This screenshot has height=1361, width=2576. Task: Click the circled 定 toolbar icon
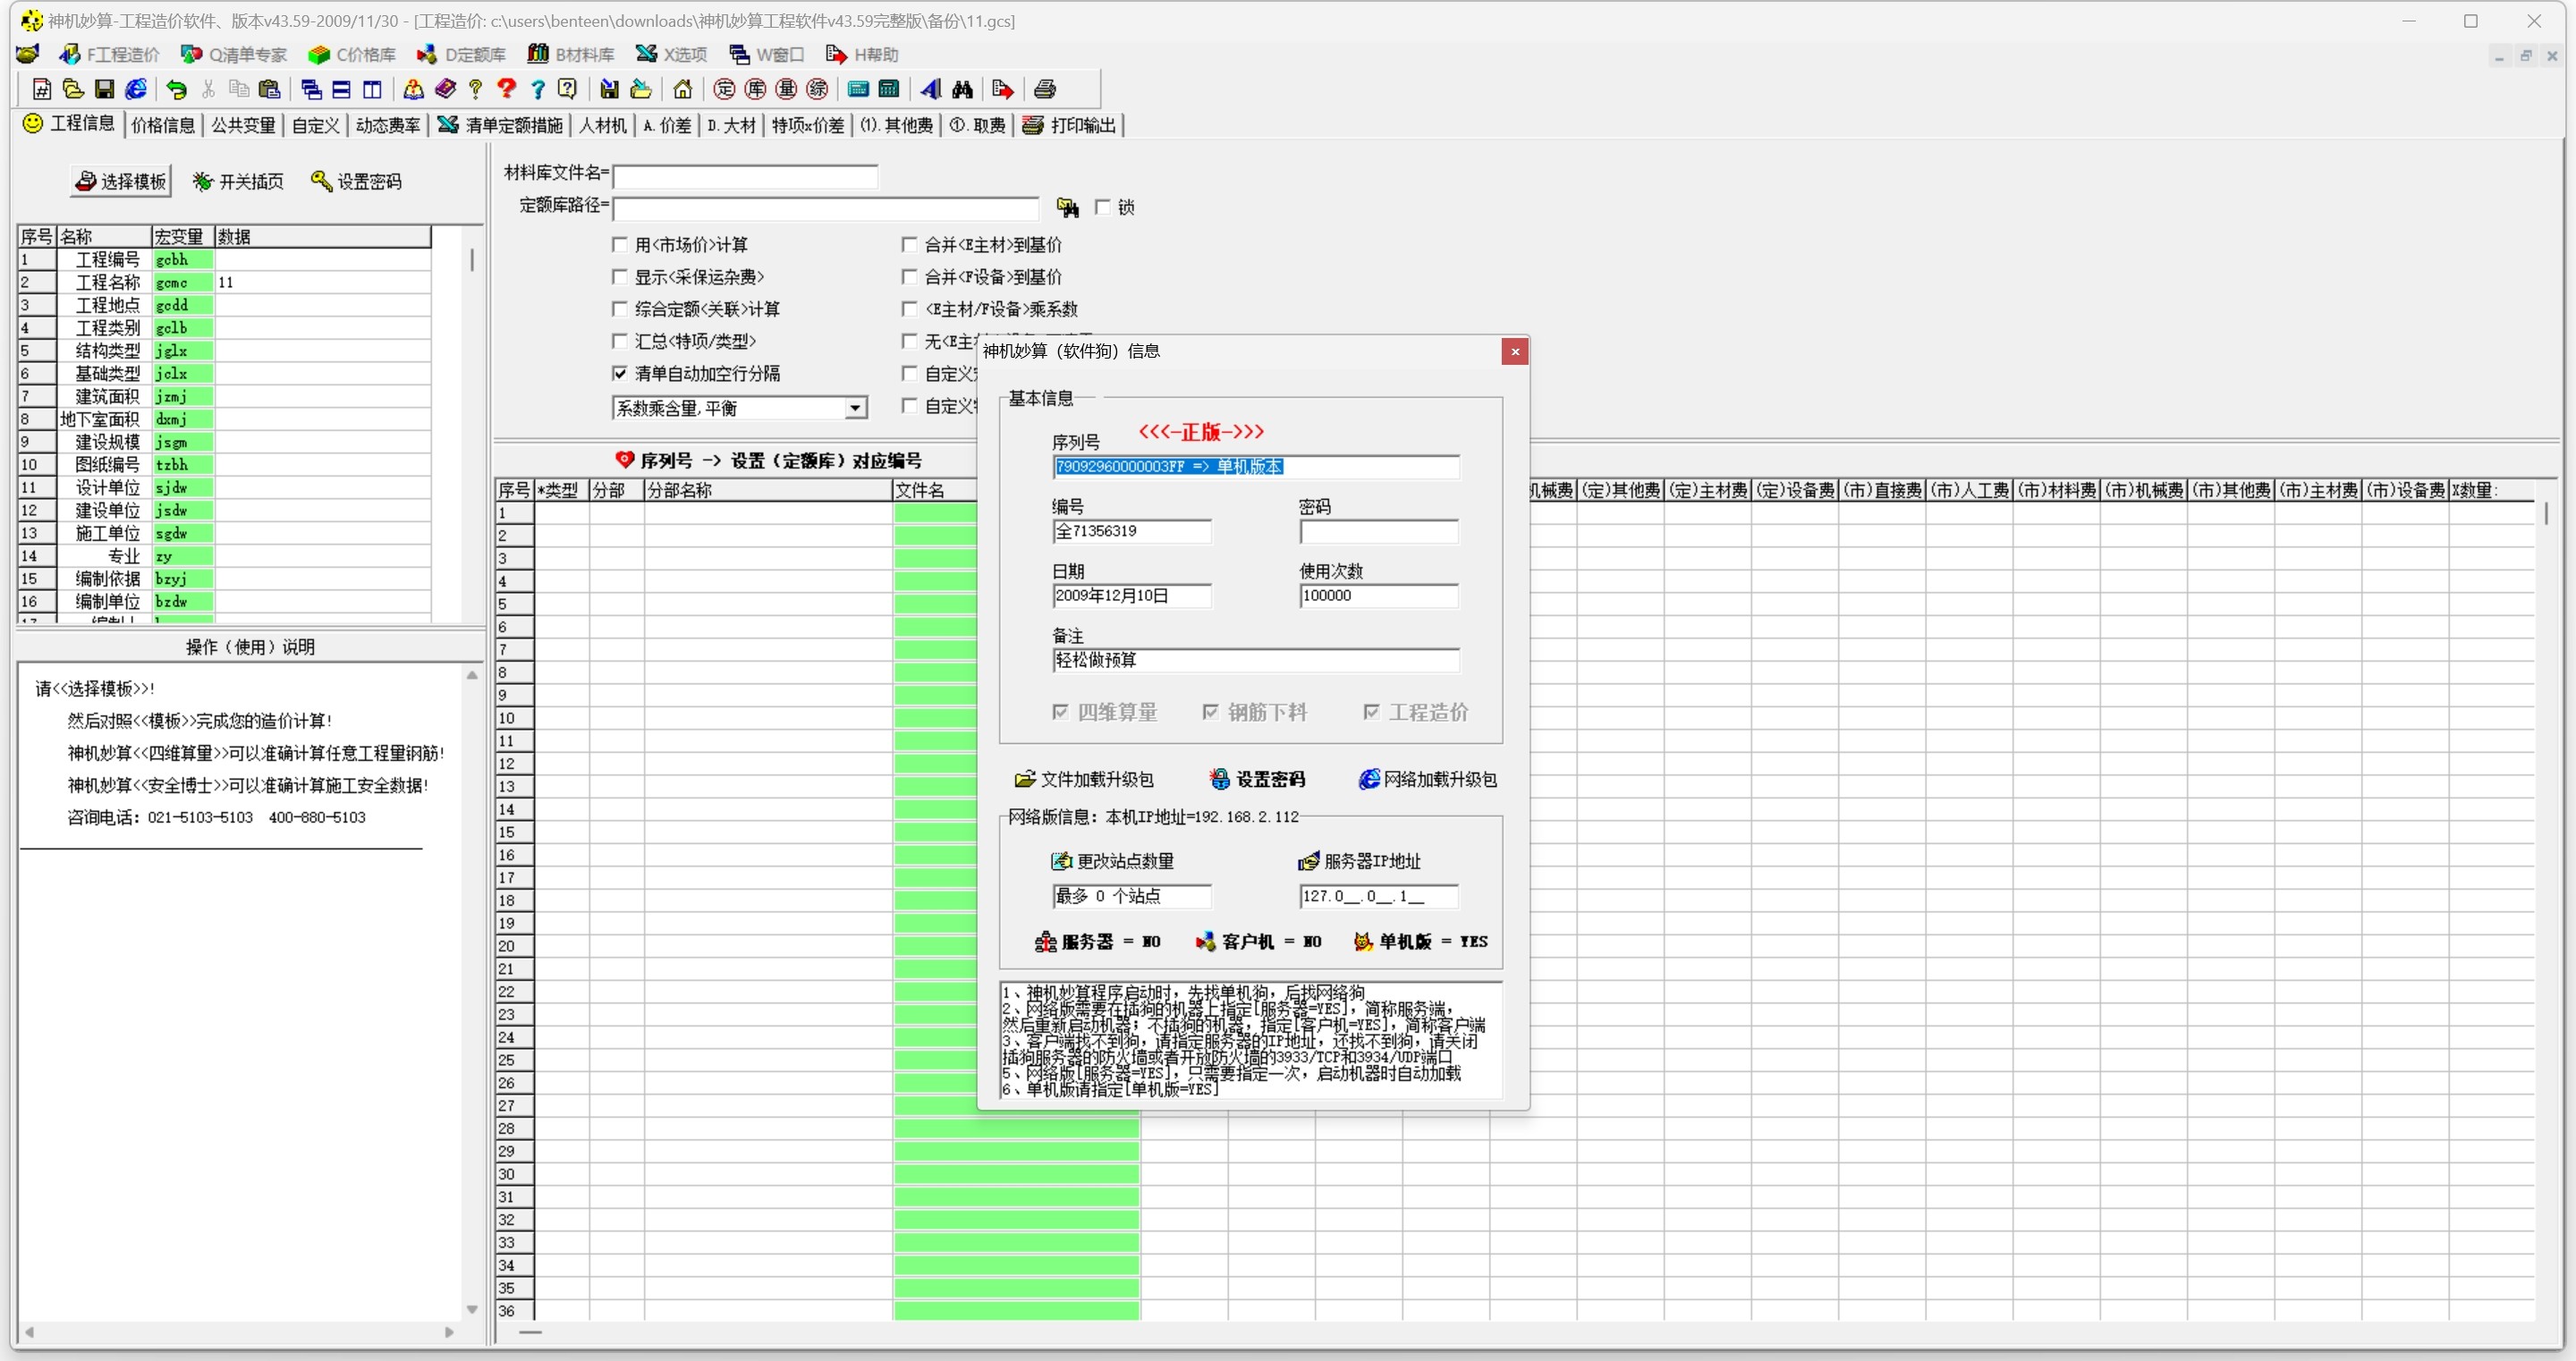coord(724,89)
